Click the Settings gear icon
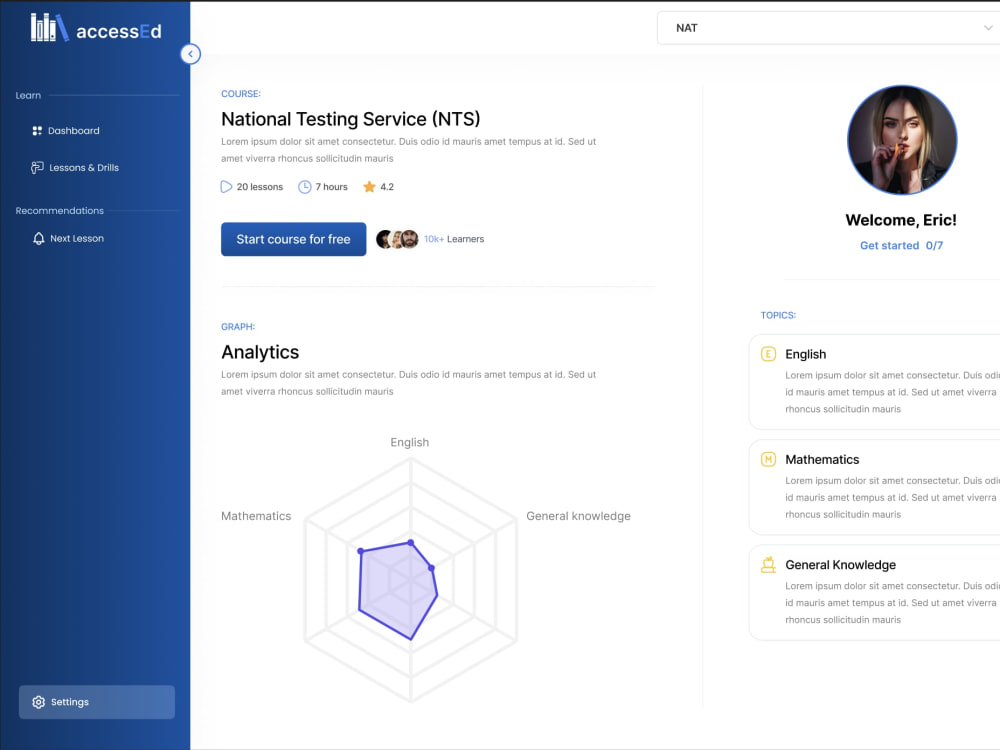Viewport: 1000px width, 750px height. pos(38,702)
